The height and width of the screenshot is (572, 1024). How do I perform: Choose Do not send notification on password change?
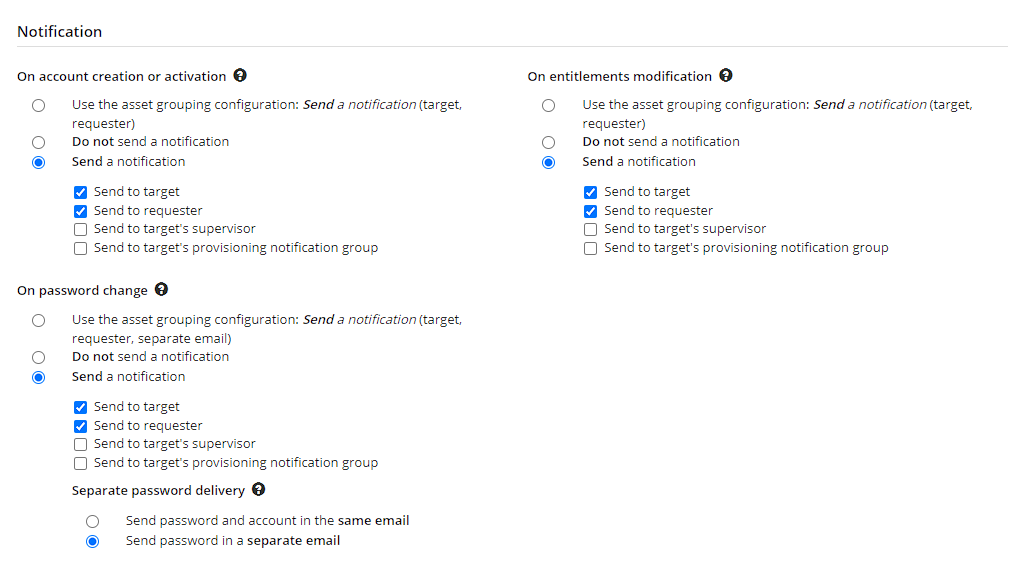[39, 357]
